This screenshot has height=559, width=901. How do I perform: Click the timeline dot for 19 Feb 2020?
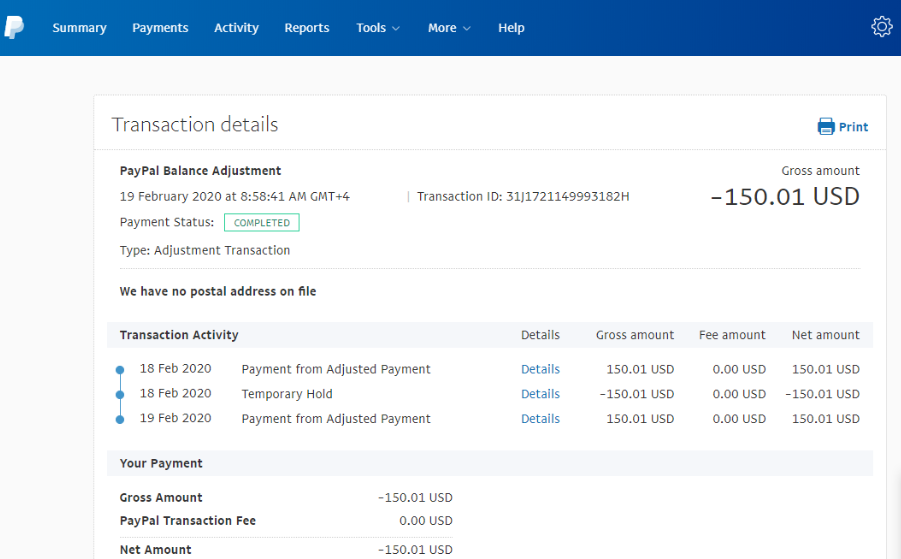click(120, 419)
